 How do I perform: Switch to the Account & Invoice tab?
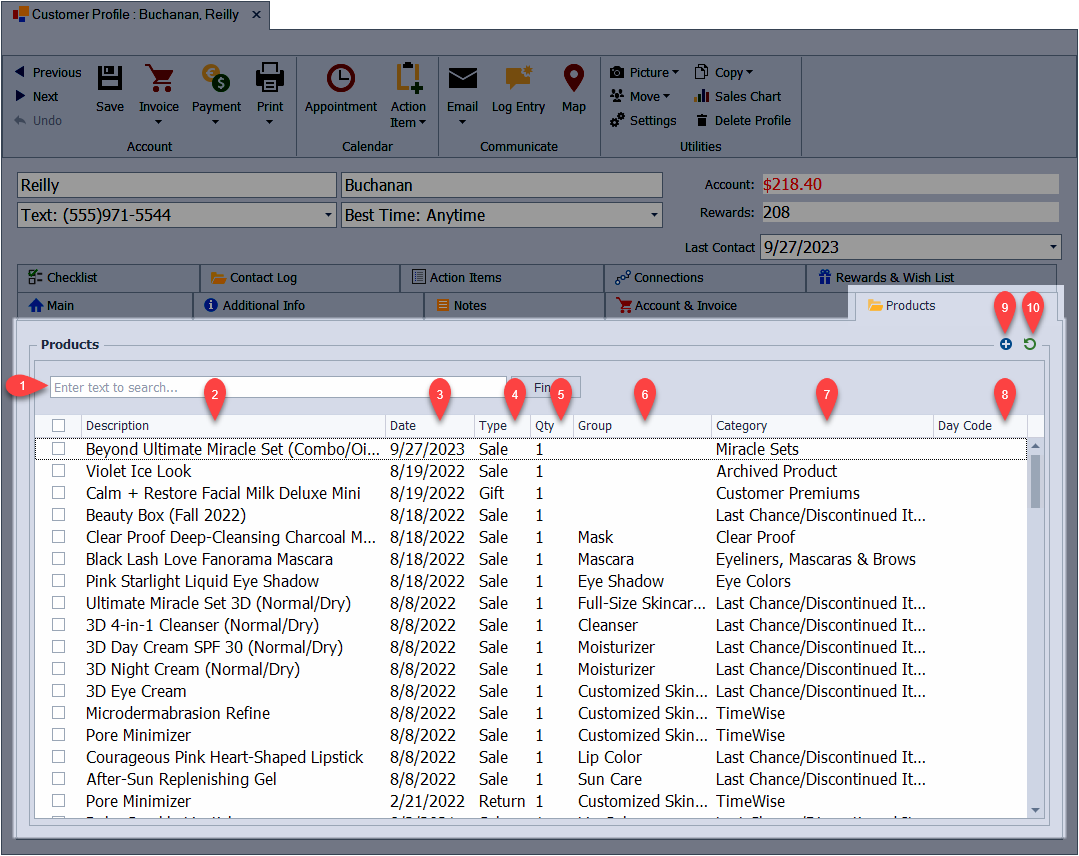727,306
